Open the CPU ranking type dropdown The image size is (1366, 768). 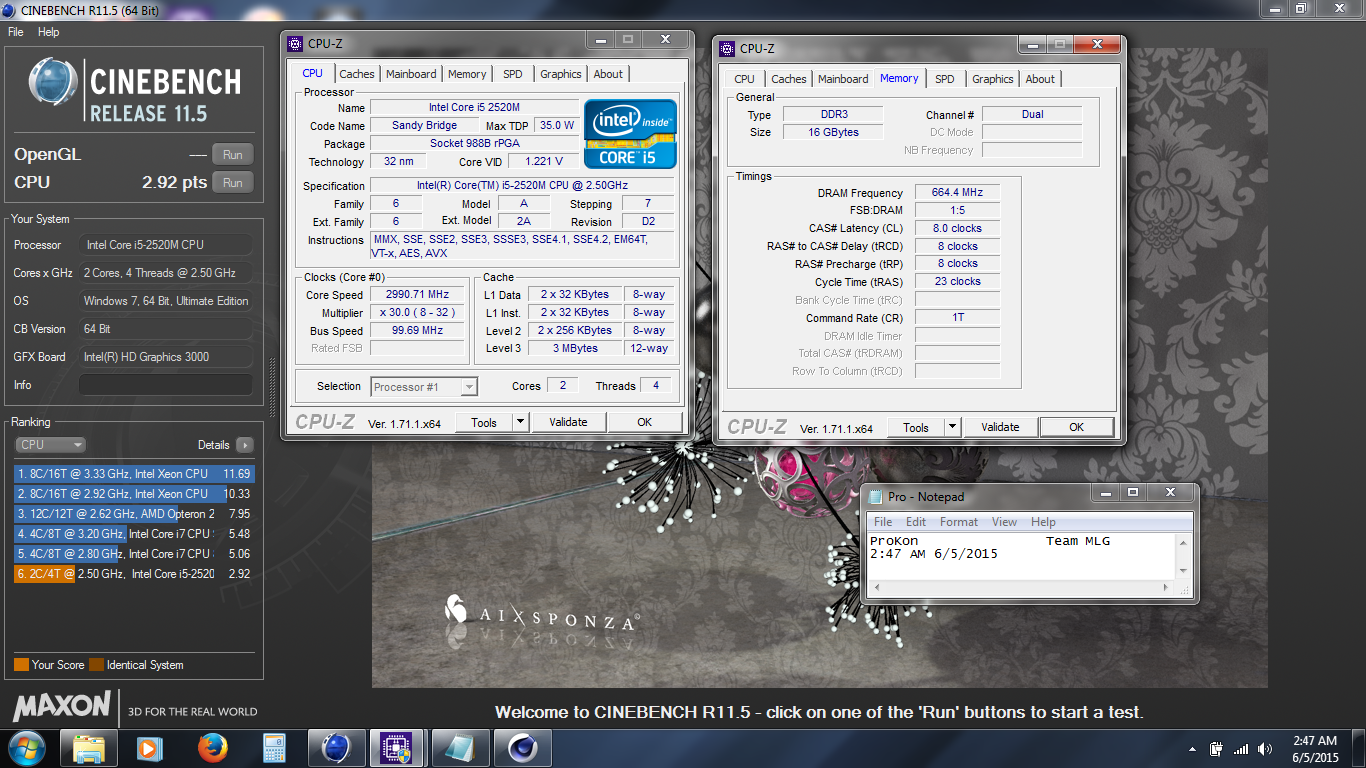[x=50, y=445]
